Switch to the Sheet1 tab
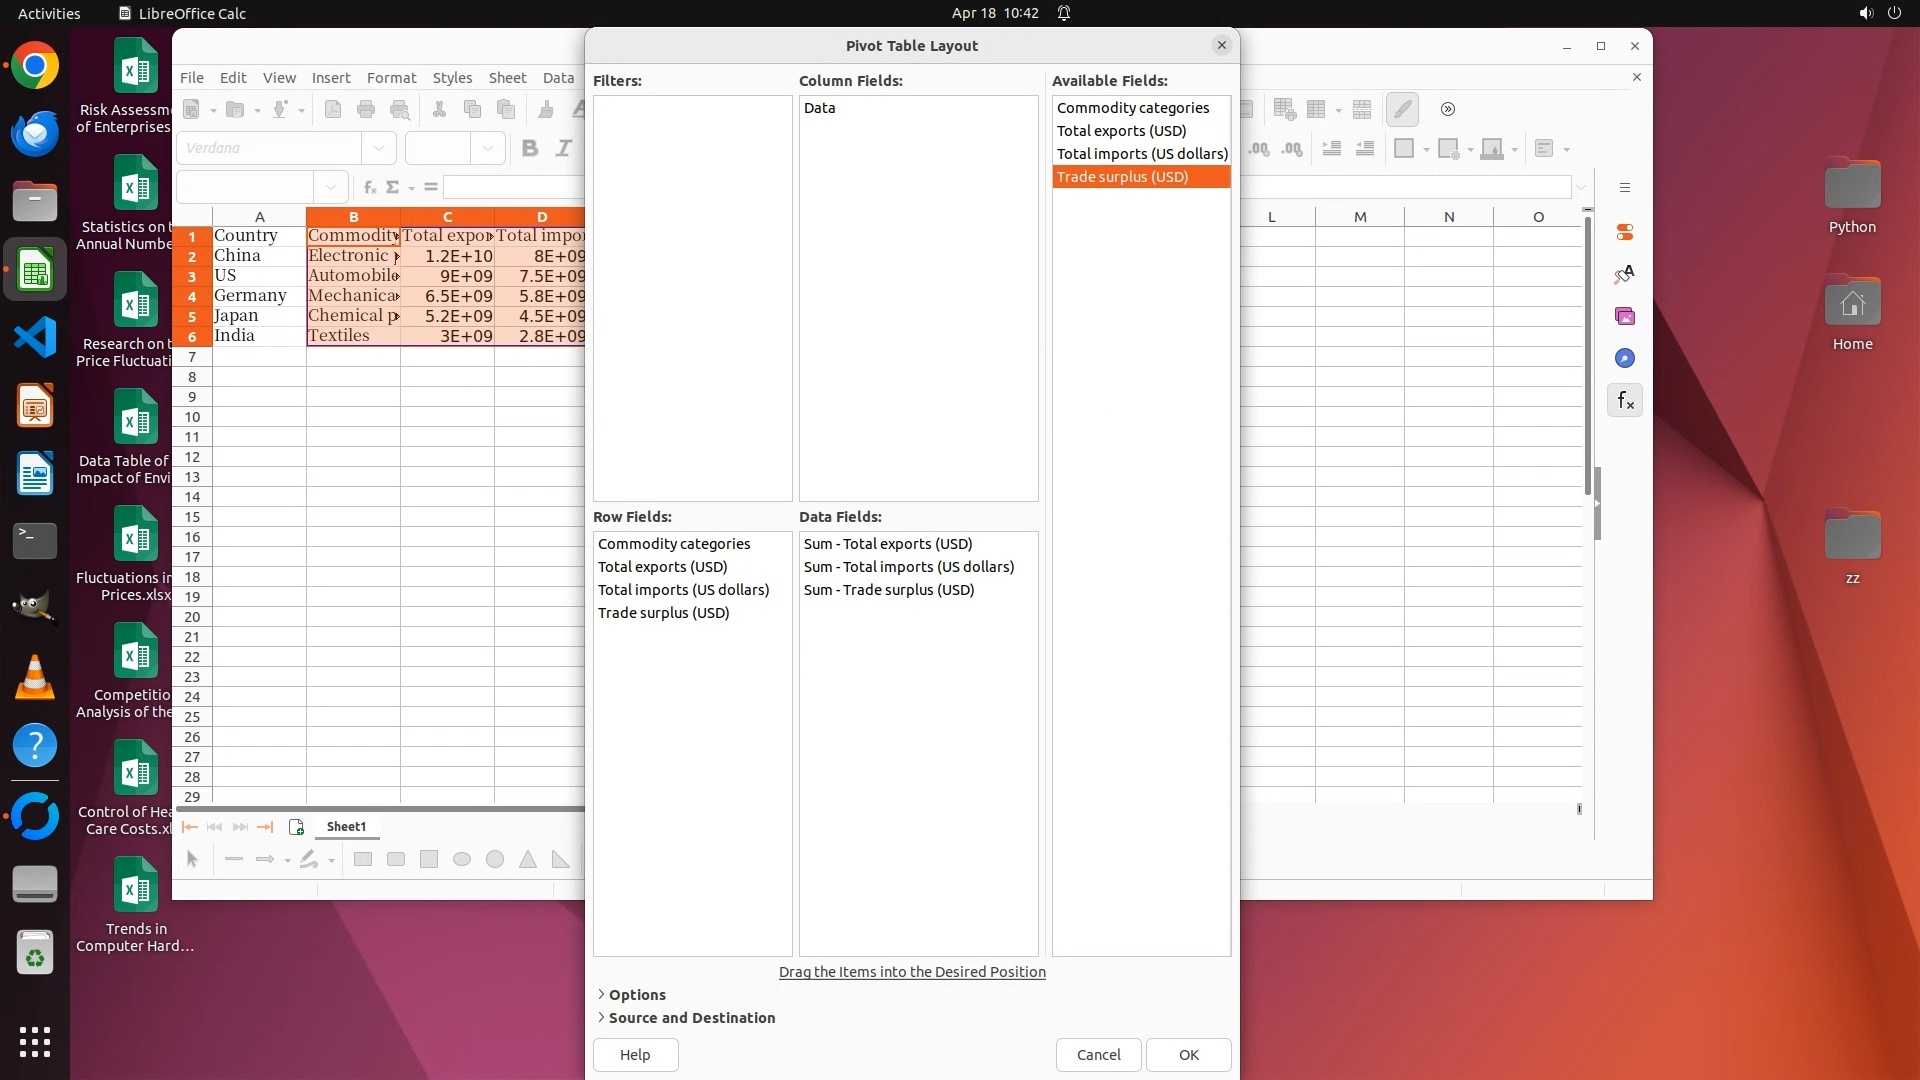 pos(346,826)
